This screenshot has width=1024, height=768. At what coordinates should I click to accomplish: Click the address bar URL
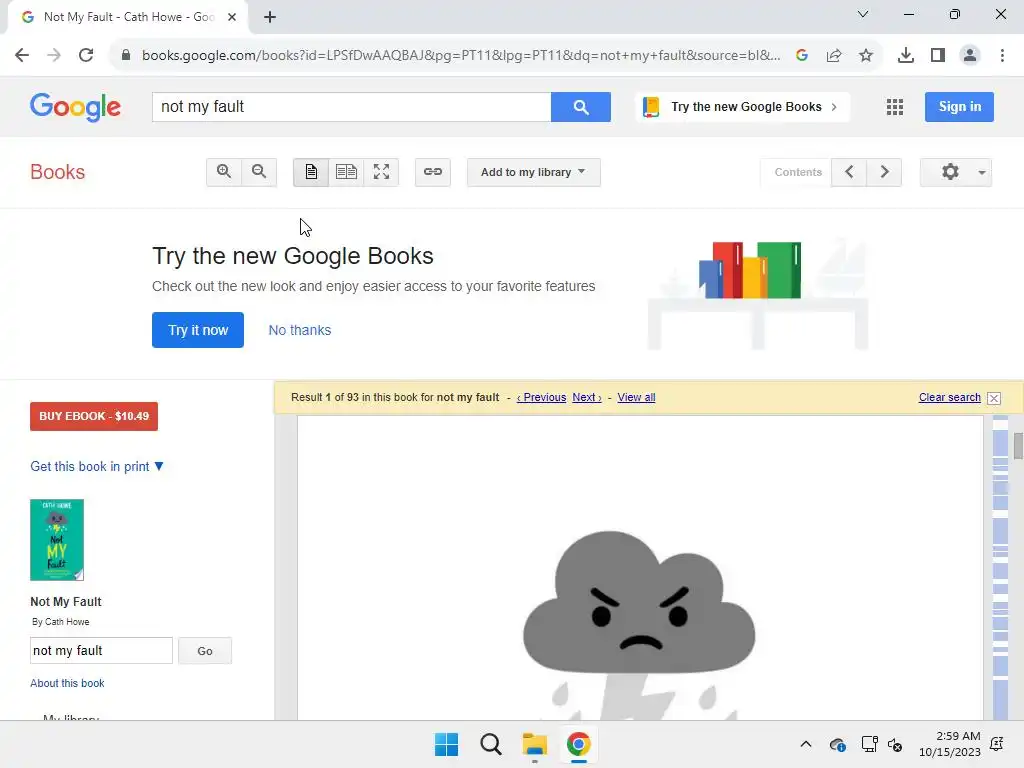tap(460, 56)
